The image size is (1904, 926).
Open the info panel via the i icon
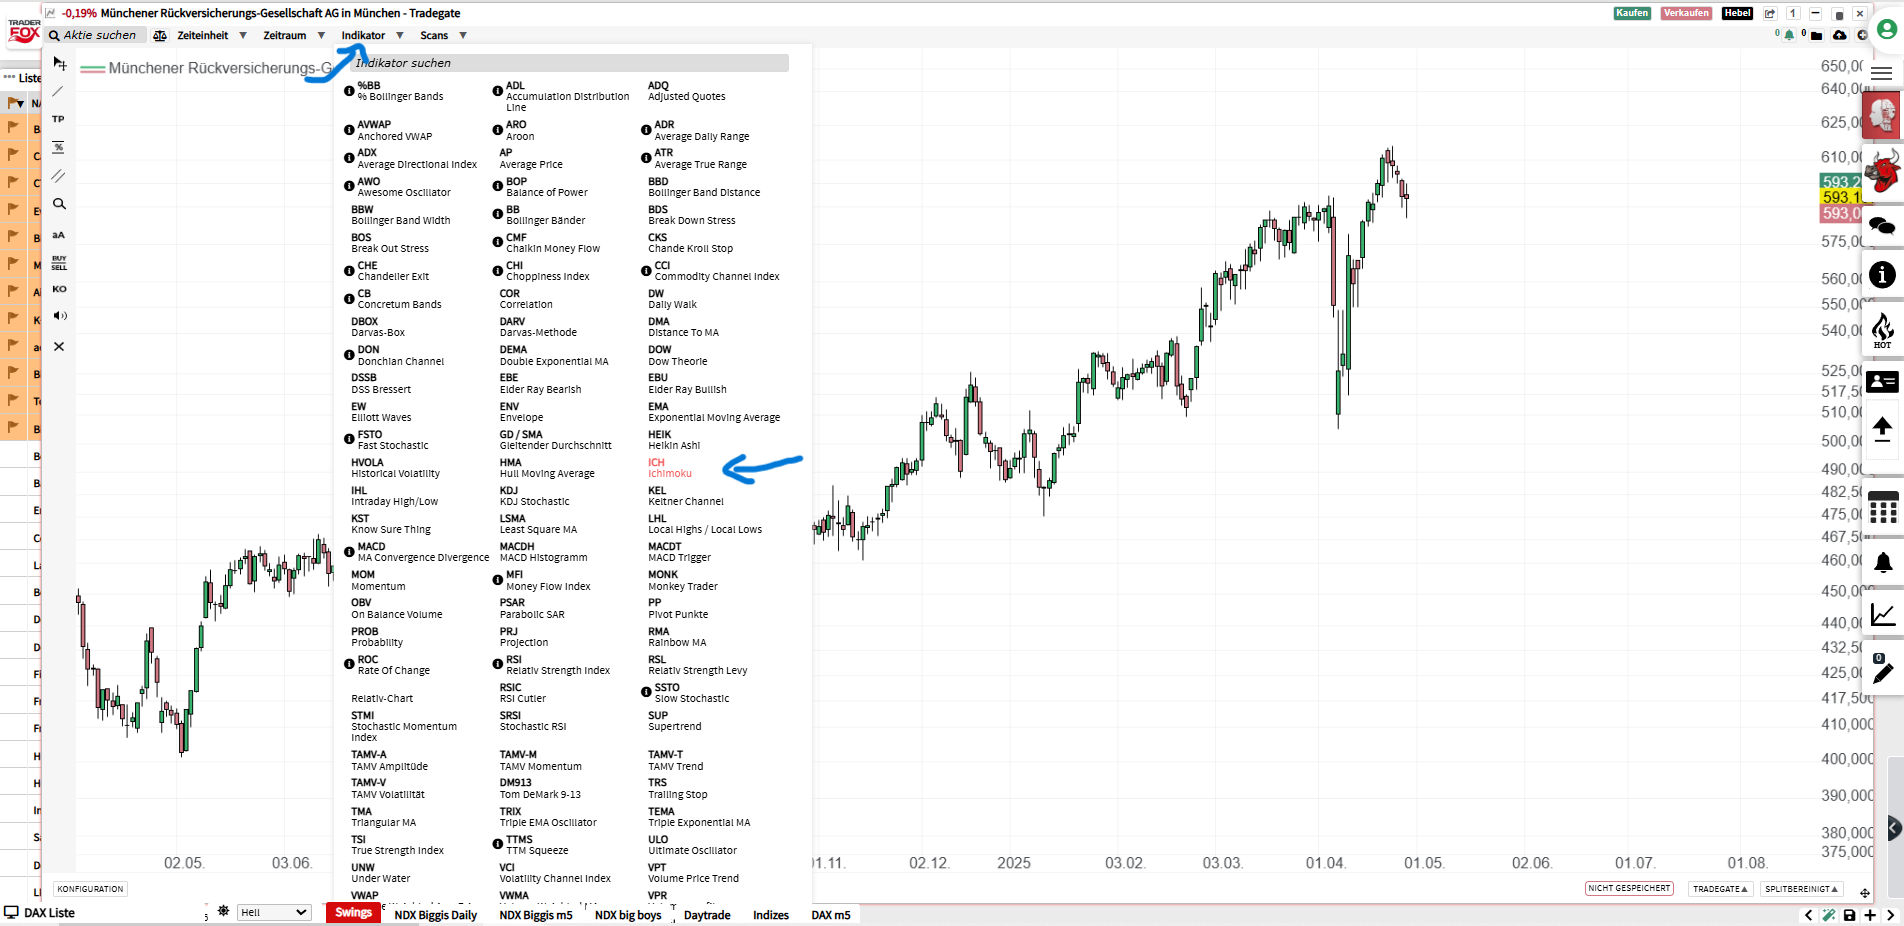pos(1884,275)
